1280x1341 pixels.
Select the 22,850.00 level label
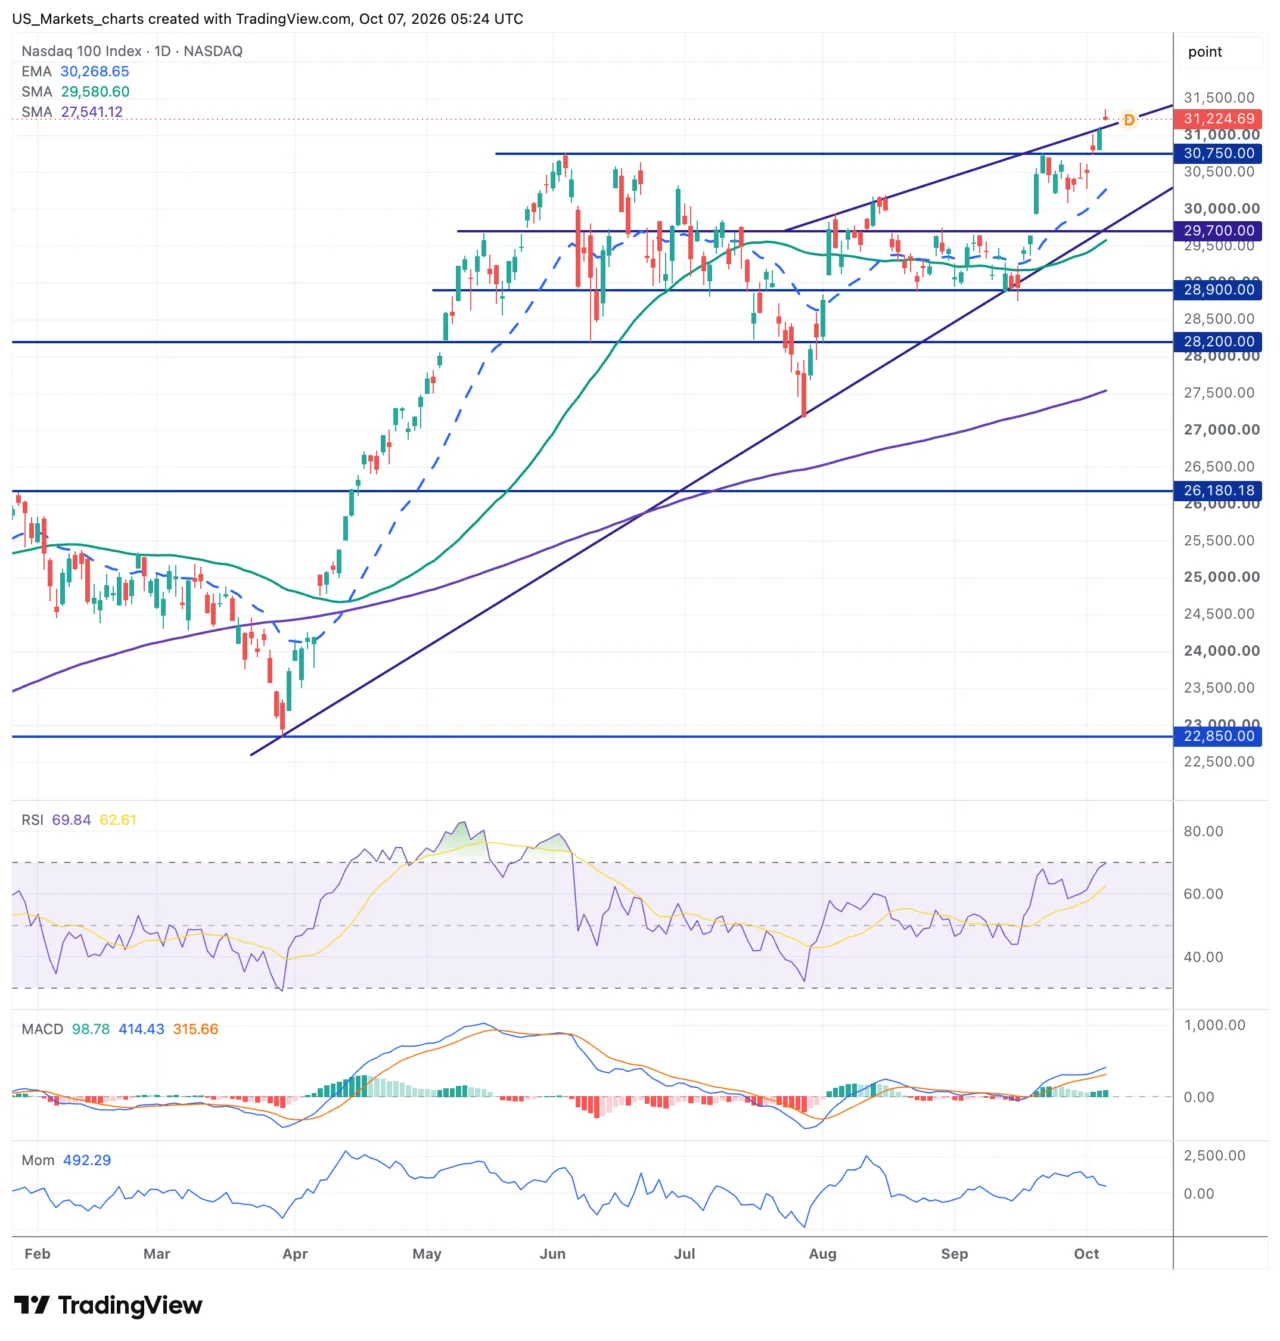(x=1219, y=736)
